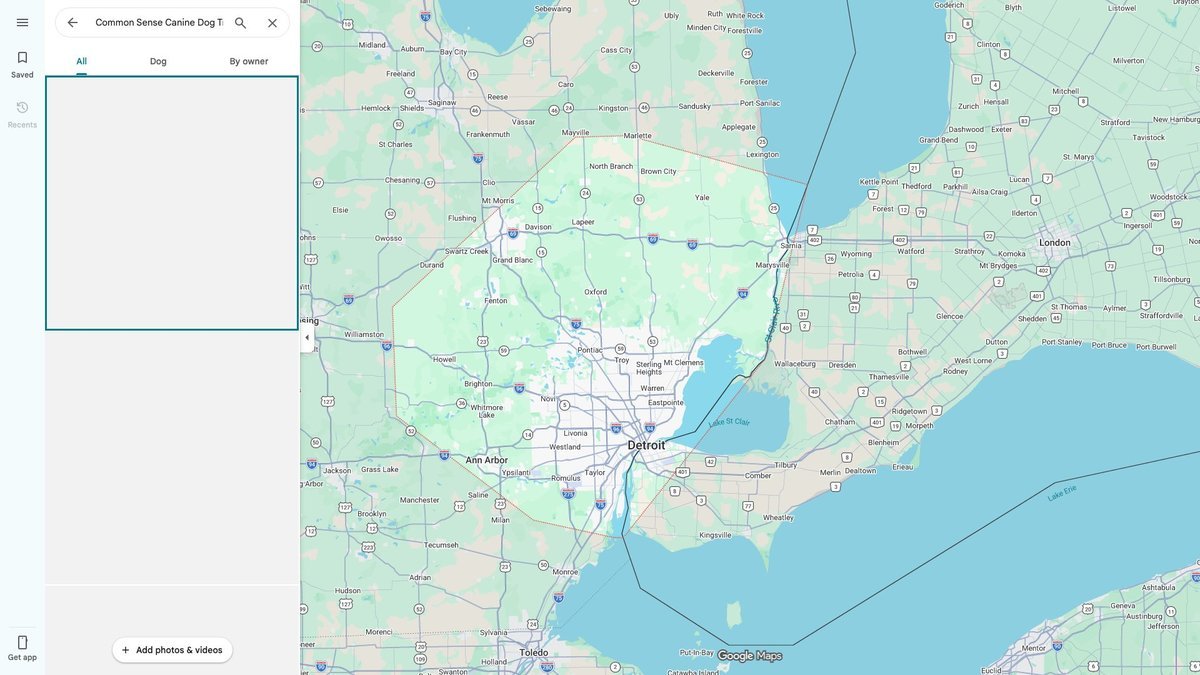Screen dimensions: 1200x675
Task: Switch to the Dog photos tab
Action: click(158, 61)
